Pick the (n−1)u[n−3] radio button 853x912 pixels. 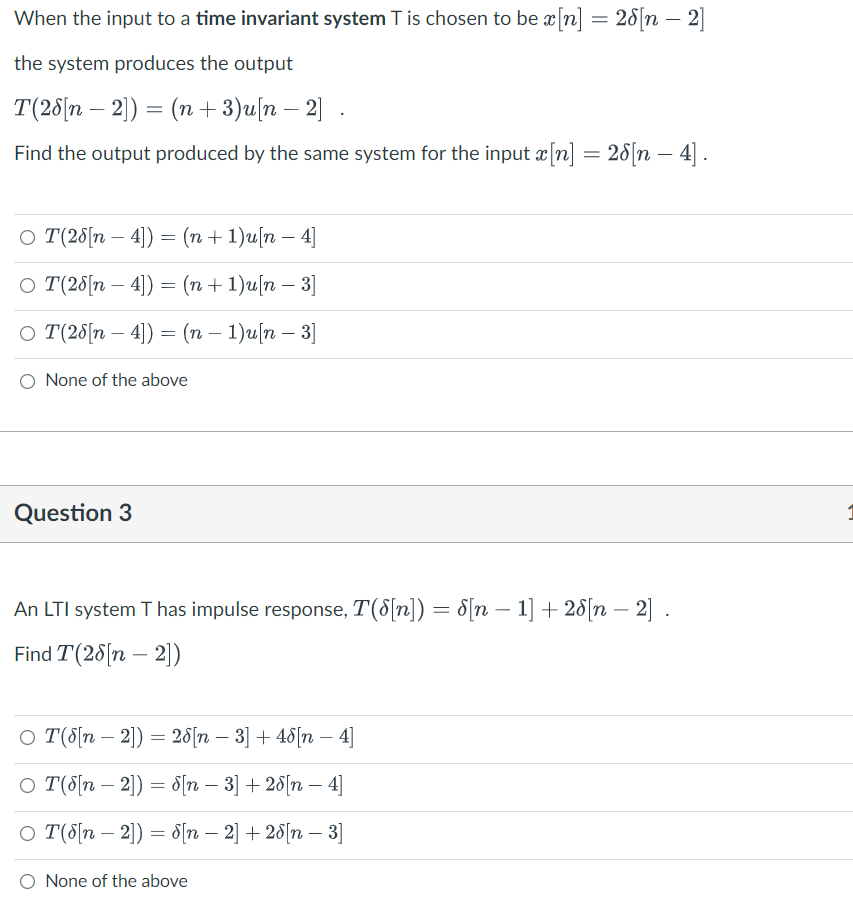[x=27, y=333]
